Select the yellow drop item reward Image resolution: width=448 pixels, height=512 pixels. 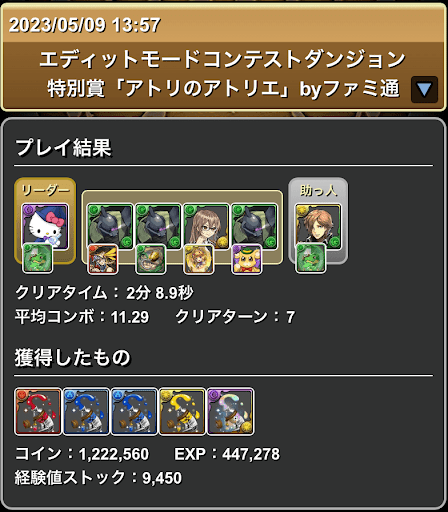coord(182,412)
